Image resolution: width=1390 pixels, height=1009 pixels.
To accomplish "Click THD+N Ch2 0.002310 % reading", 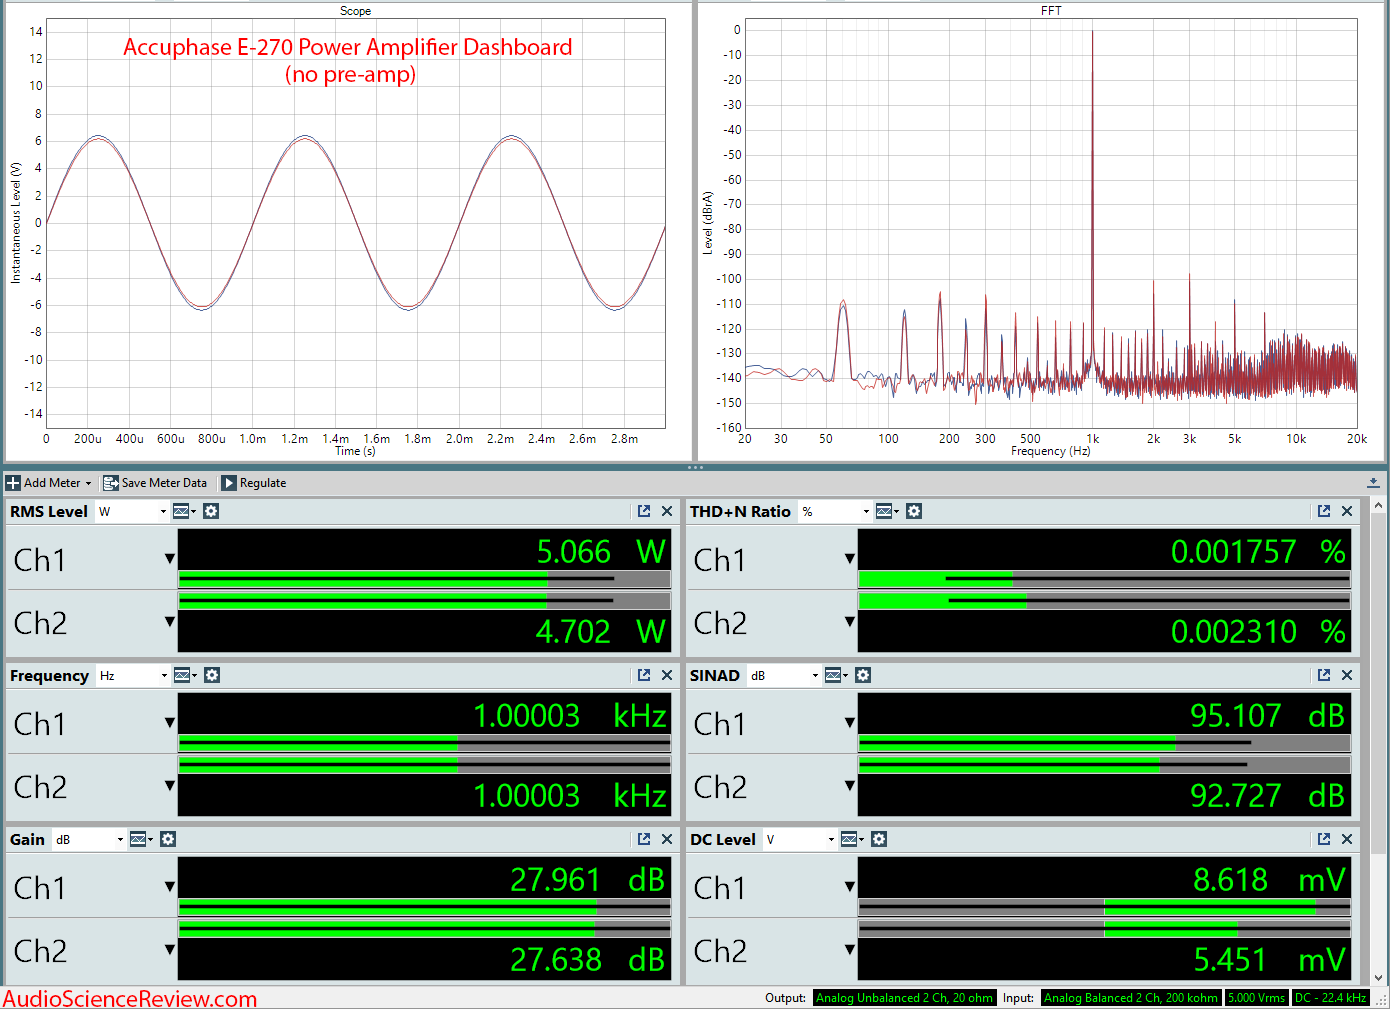I will click(1258, 631).
